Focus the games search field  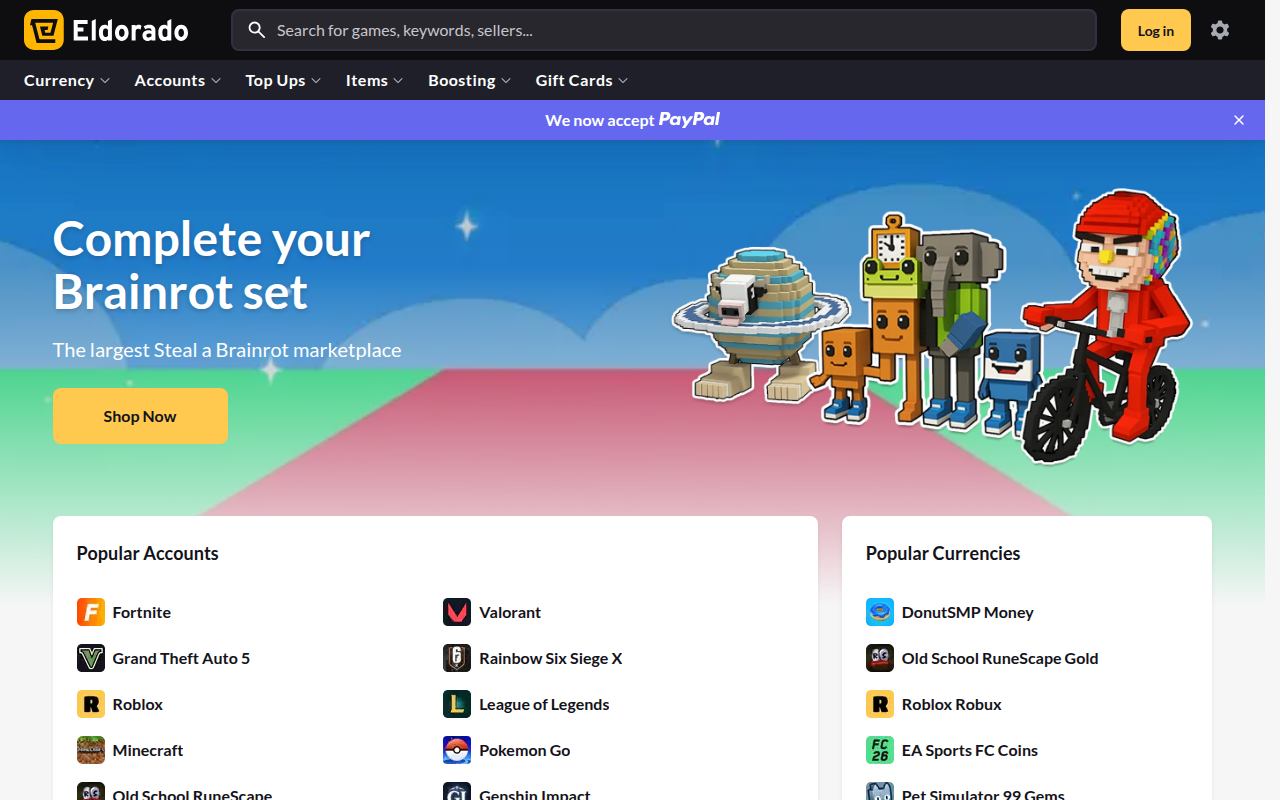pos(664,30)
